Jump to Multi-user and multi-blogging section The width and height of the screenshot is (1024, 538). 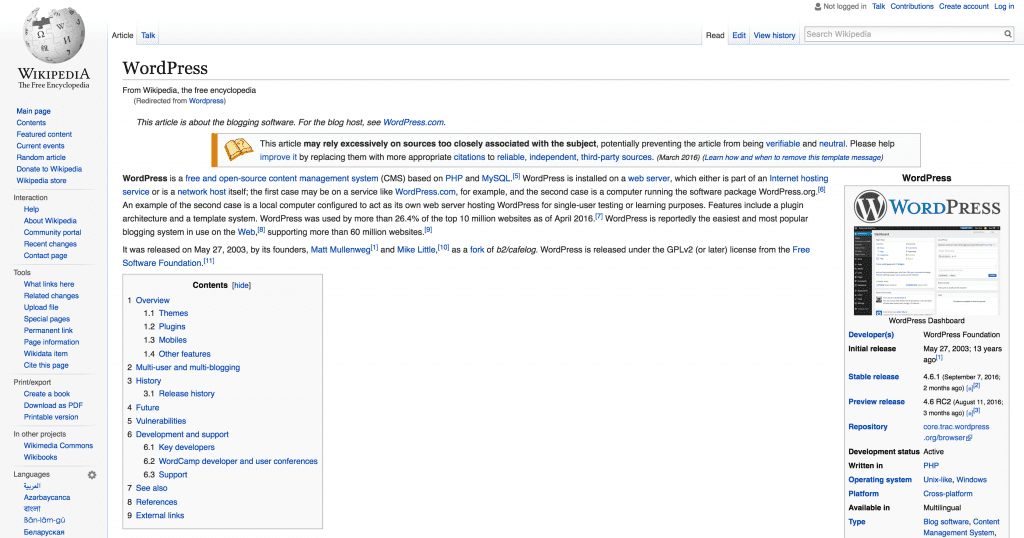187,368
